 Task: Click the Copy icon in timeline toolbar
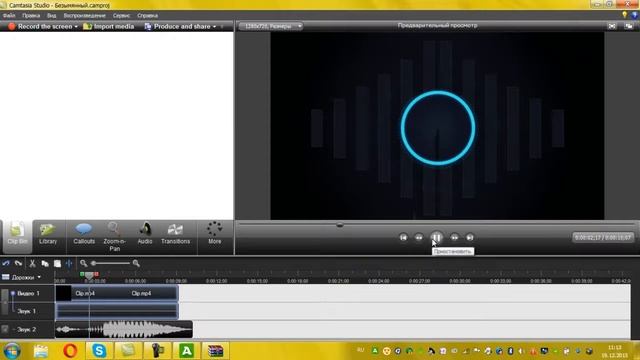[x=45, y=263]
